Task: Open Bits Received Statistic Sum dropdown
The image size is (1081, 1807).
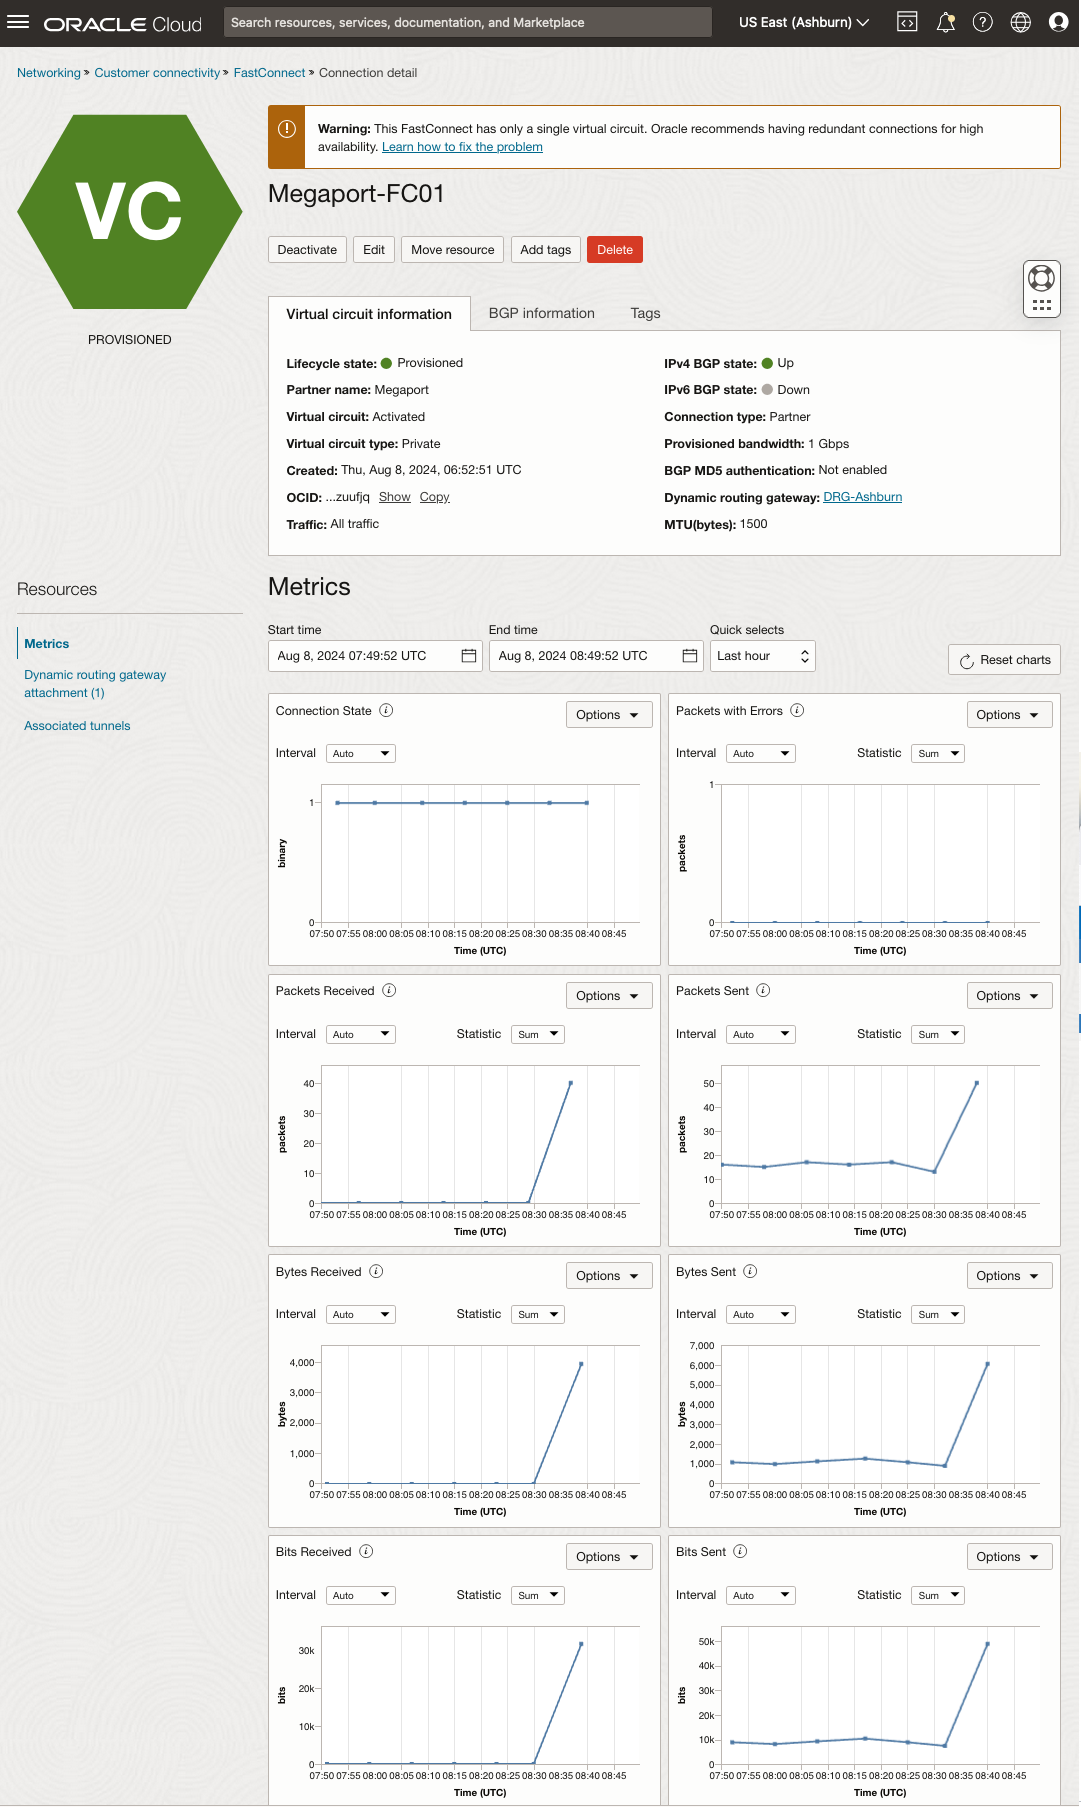Action: (538, 1596)
